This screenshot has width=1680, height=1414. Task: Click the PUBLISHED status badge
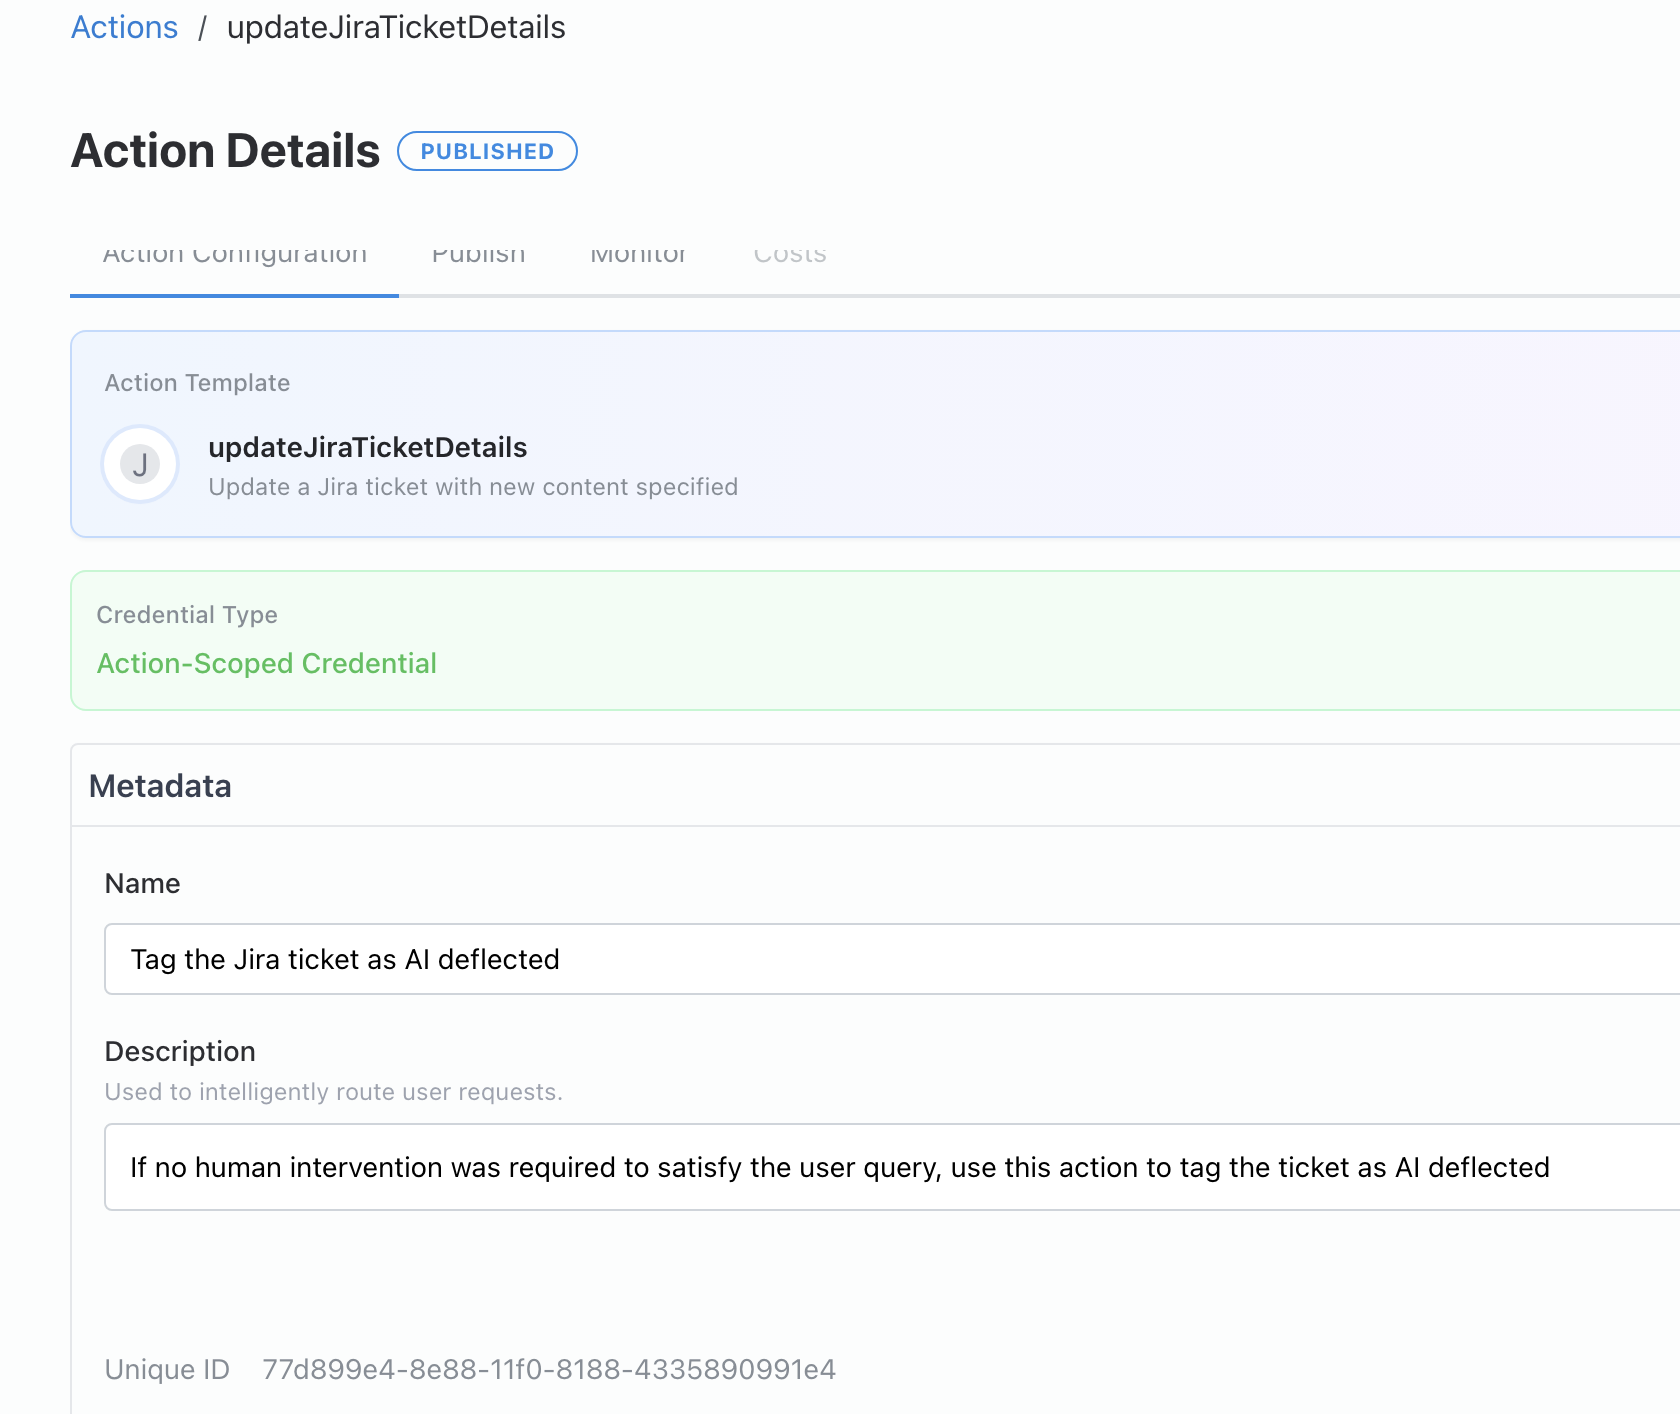click(487, 151)
